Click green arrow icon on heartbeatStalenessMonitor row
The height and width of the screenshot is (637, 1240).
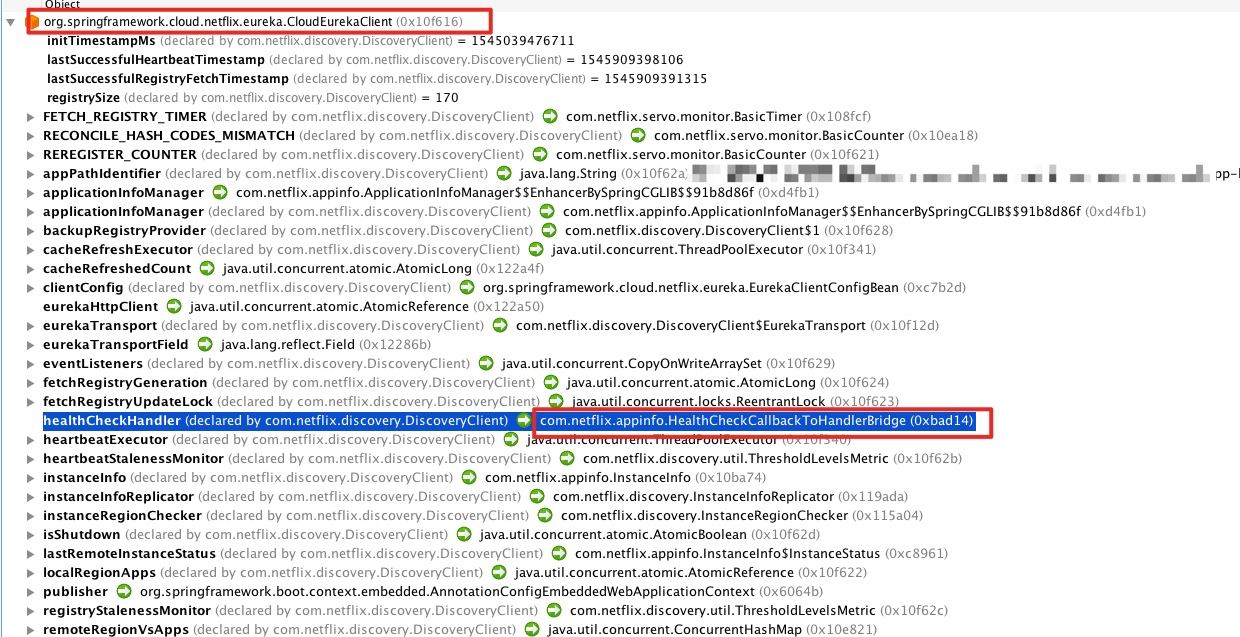point(567,458)
